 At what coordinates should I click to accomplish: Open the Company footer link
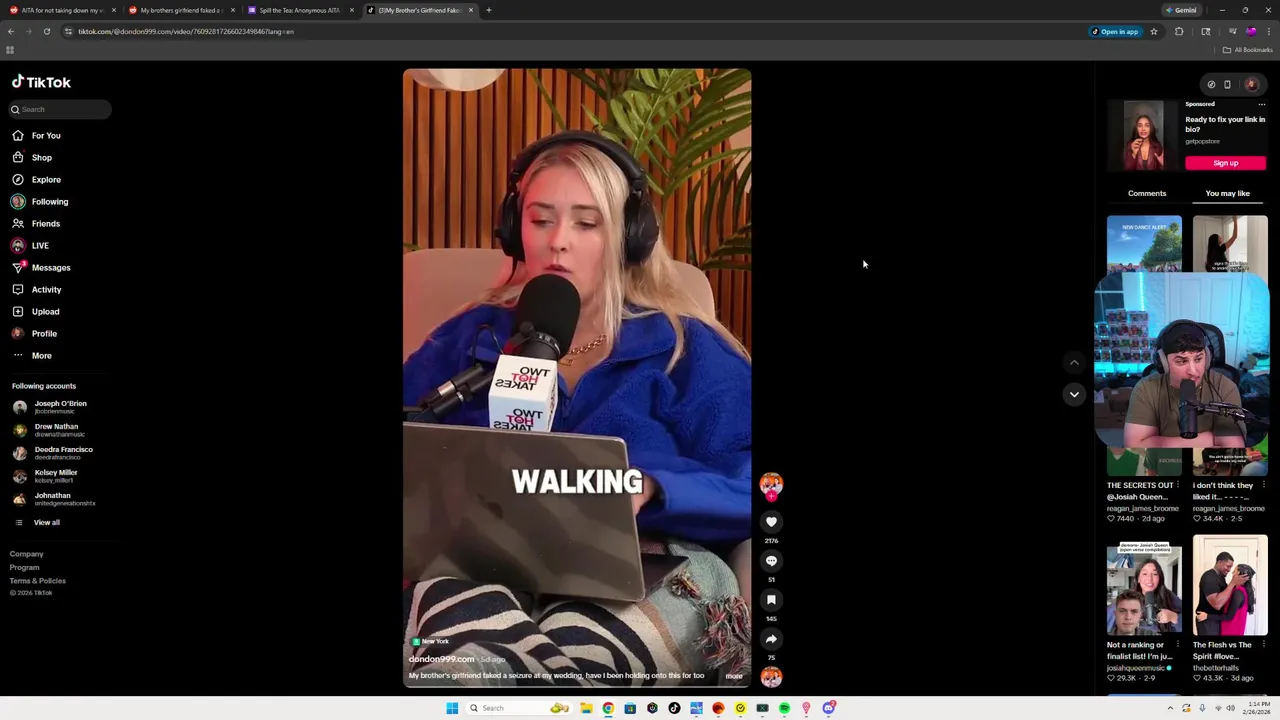[26, 554]
